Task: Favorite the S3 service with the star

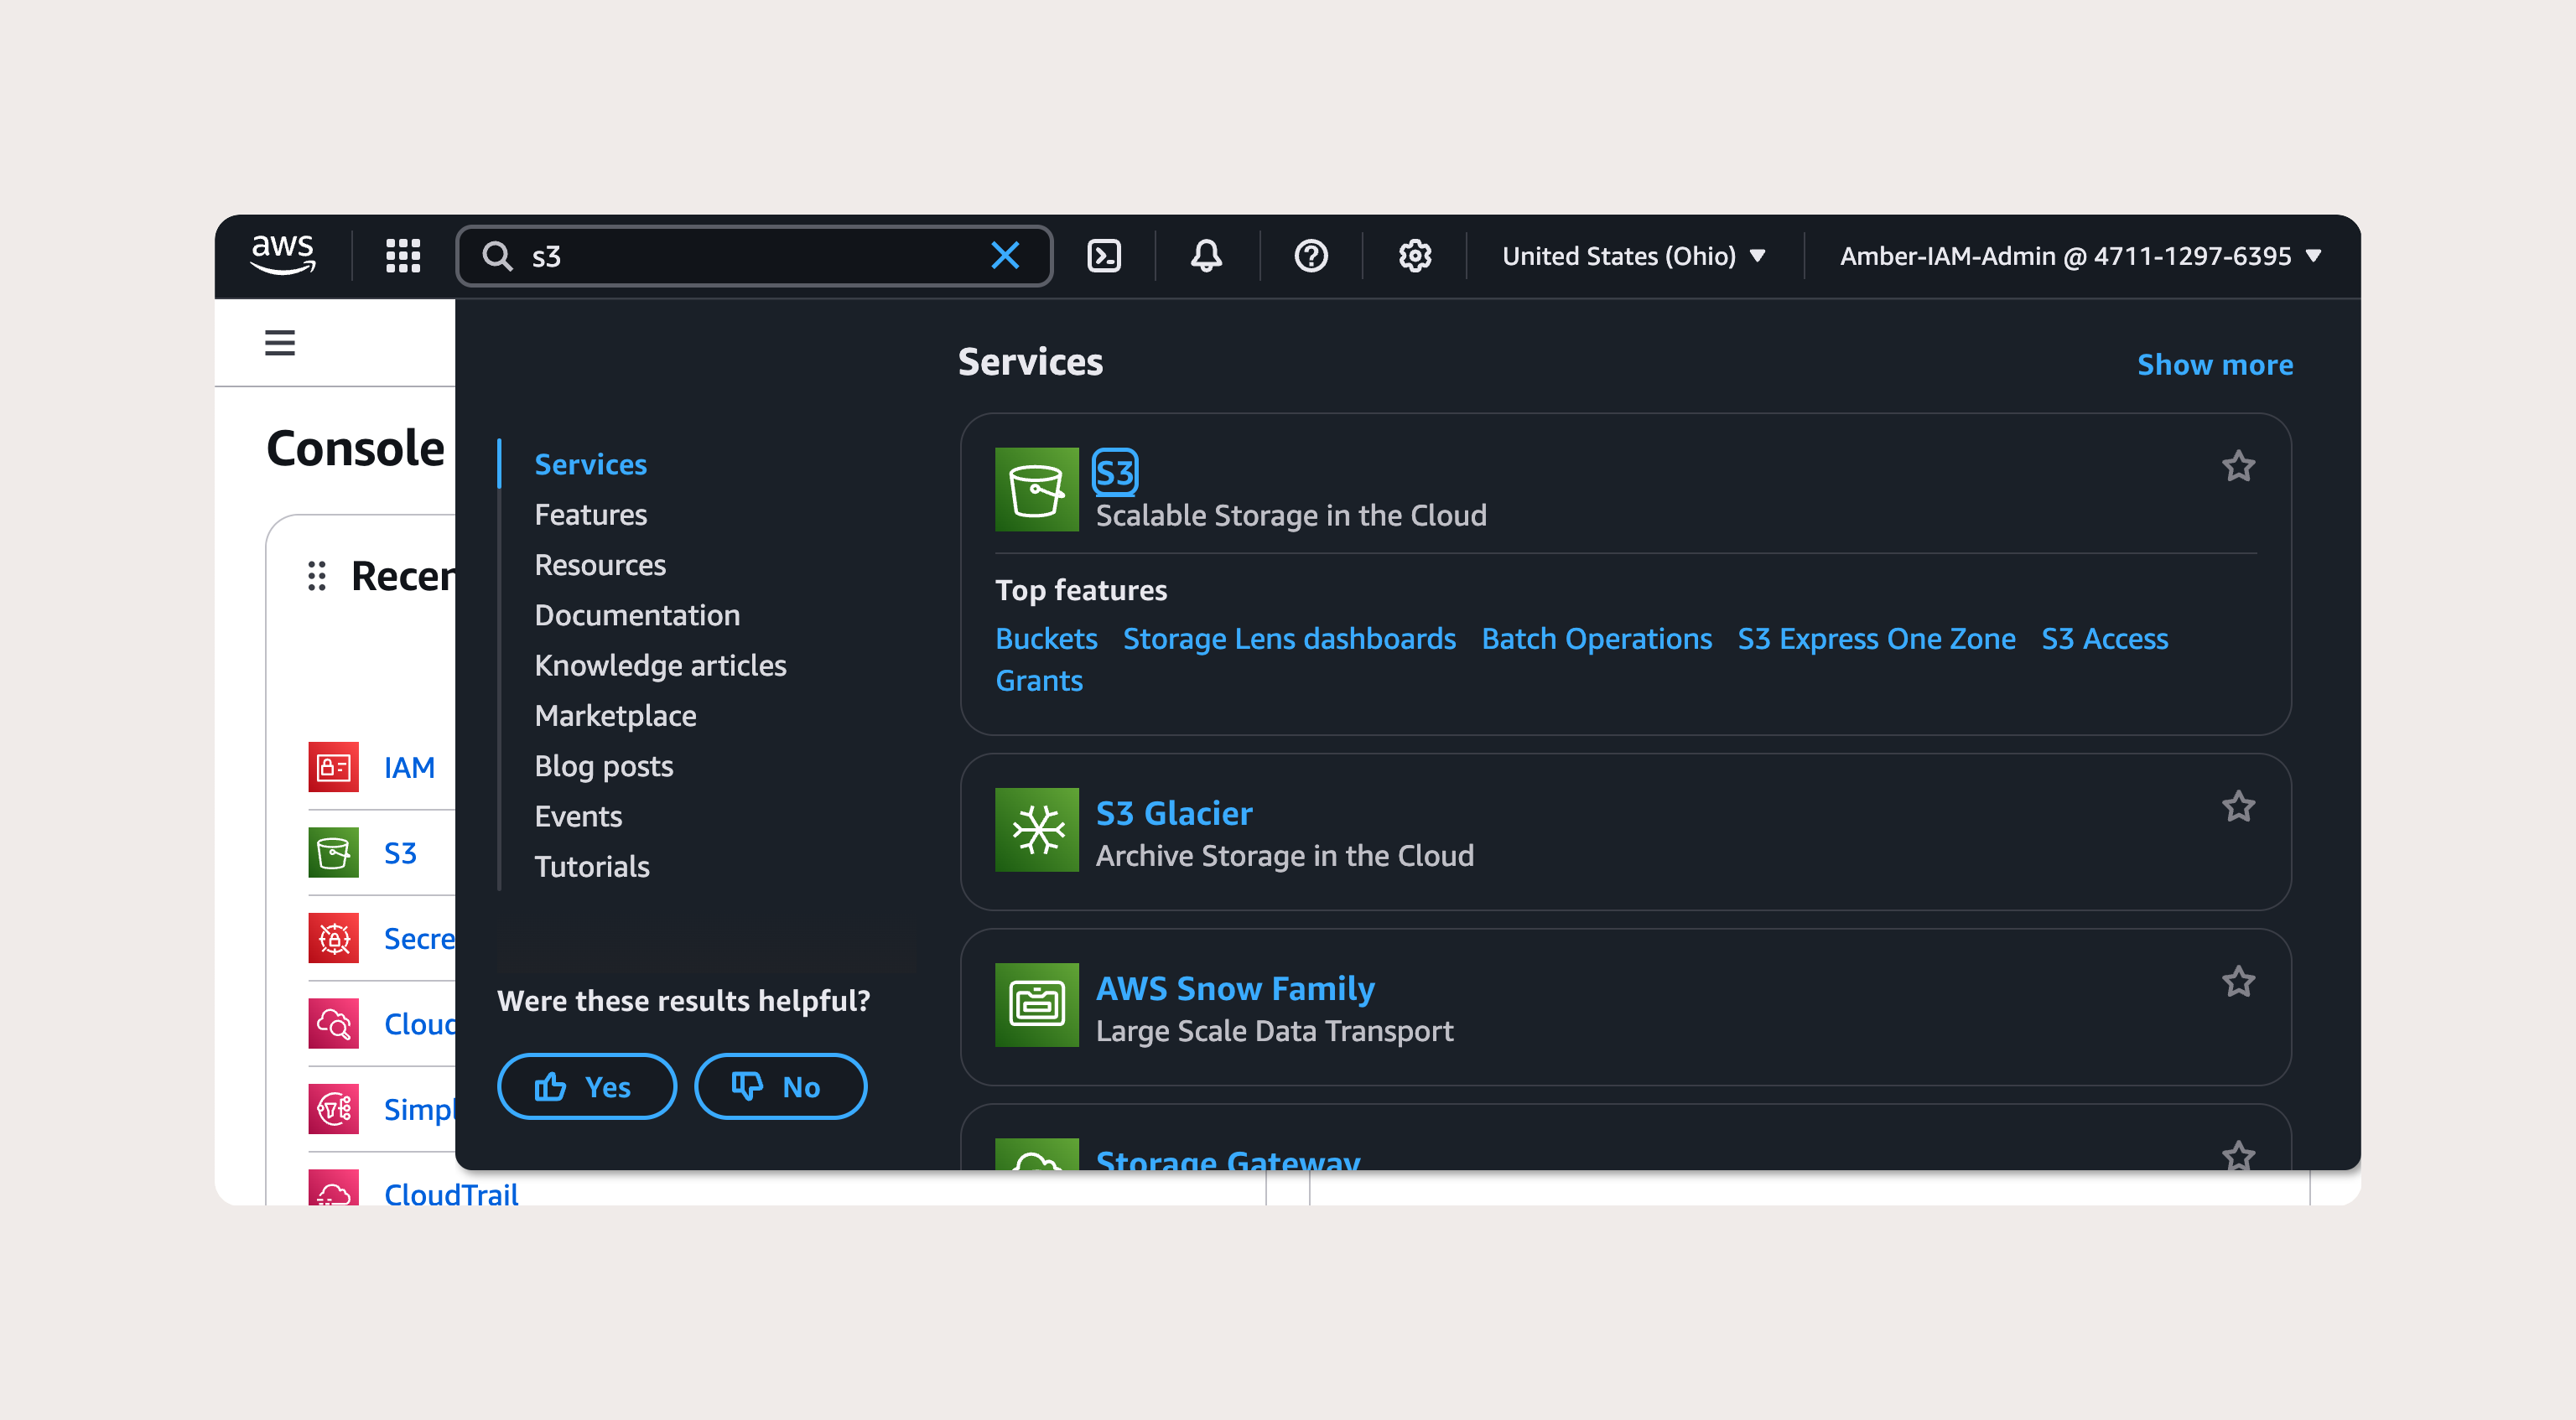Action: click(x=2239, y=466)
